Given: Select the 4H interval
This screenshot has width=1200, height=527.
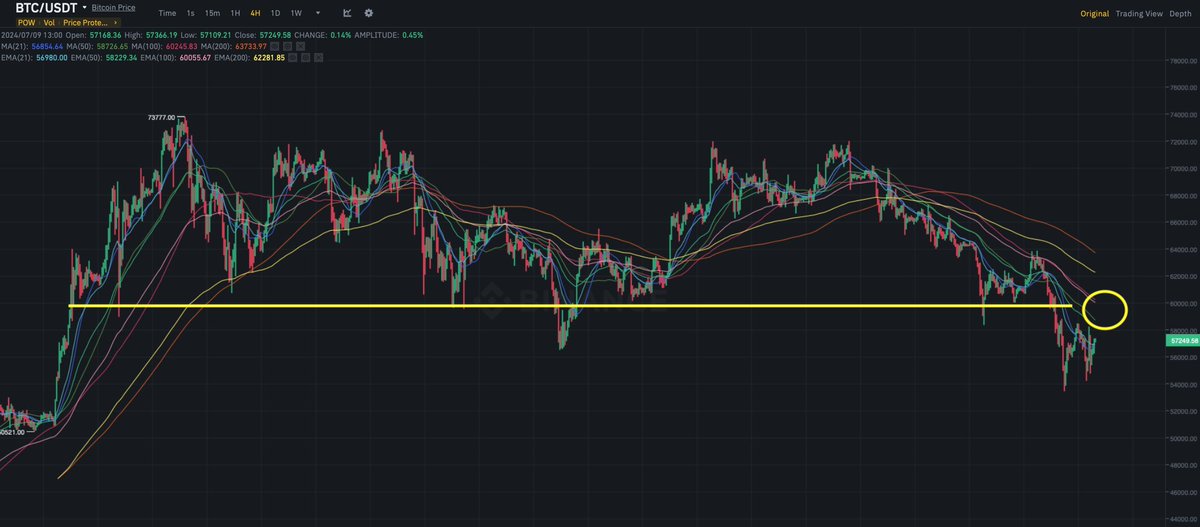Looking at the screenshot, I should tap(255, 13).
